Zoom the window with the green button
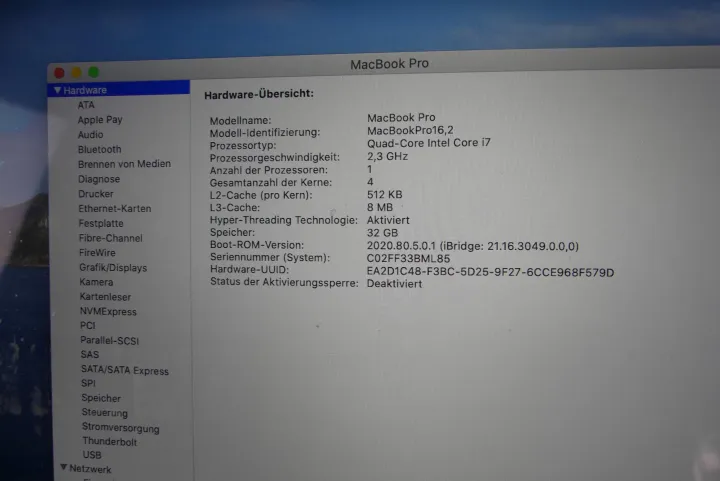The width and height of the screenshot is (720, 481). coord(94,72)
